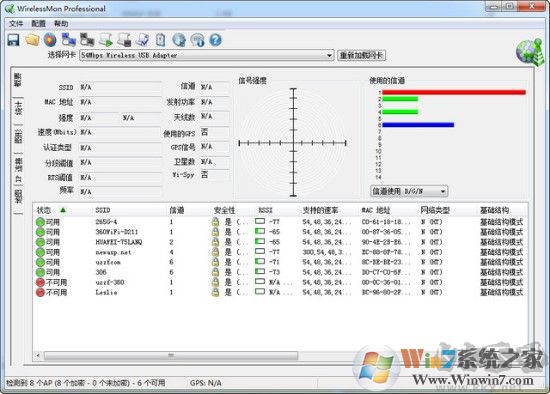Open help via the blue question mark icon
This screenshot has width=550, height=394.
click(216, 40)
